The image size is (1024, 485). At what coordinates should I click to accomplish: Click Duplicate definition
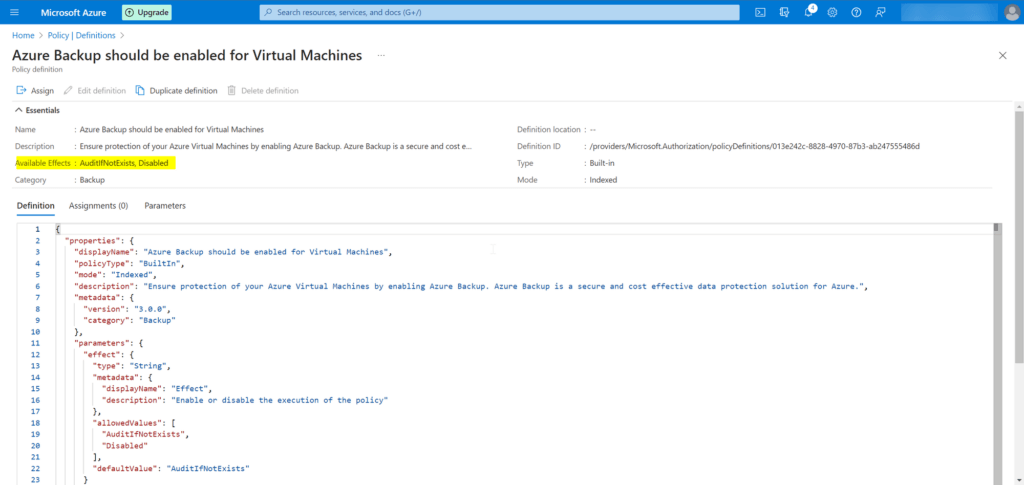pyautogui.click(x=176, y=91)
